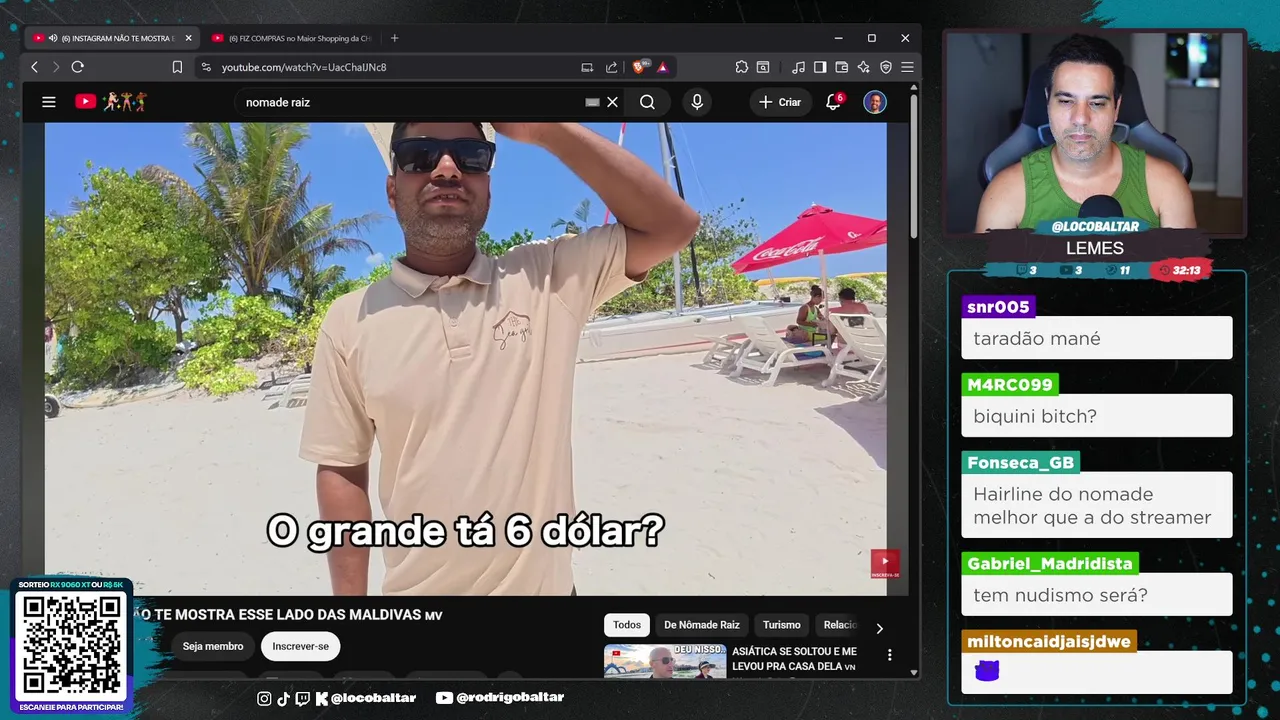Click the sorteio QR code overlay

(72, 645)
